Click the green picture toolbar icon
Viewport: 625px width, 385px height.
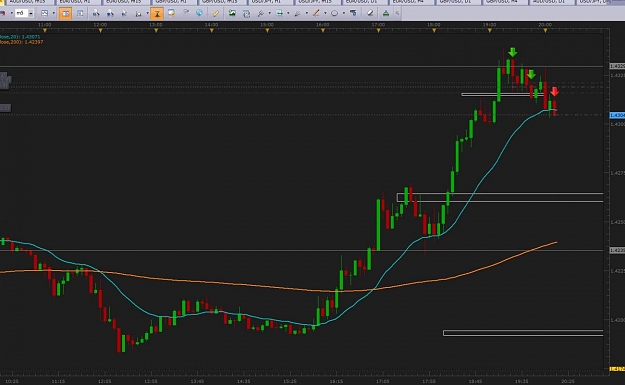coord(232,13)
